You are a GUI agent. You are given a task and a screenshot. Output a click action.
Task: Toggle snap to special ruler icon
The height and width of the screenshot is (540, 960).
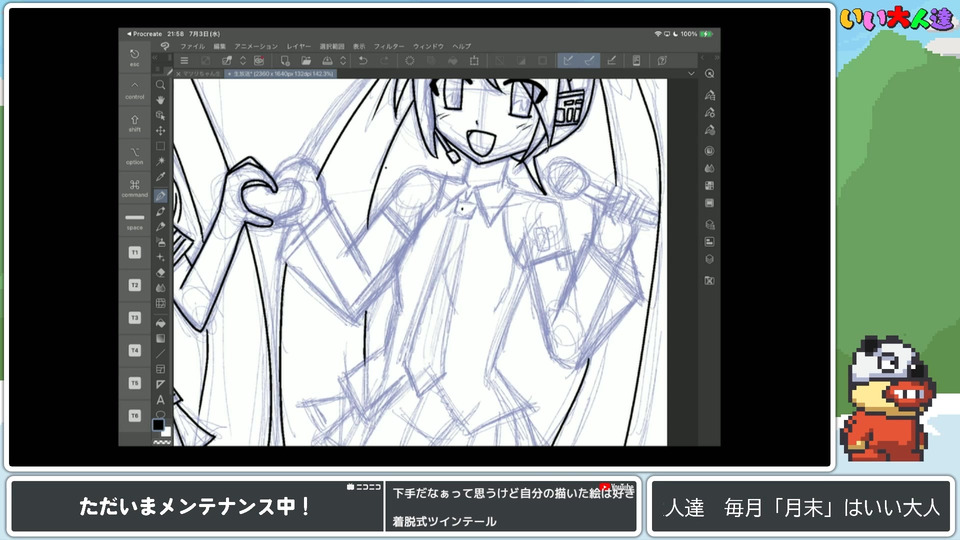coord(590,61)
